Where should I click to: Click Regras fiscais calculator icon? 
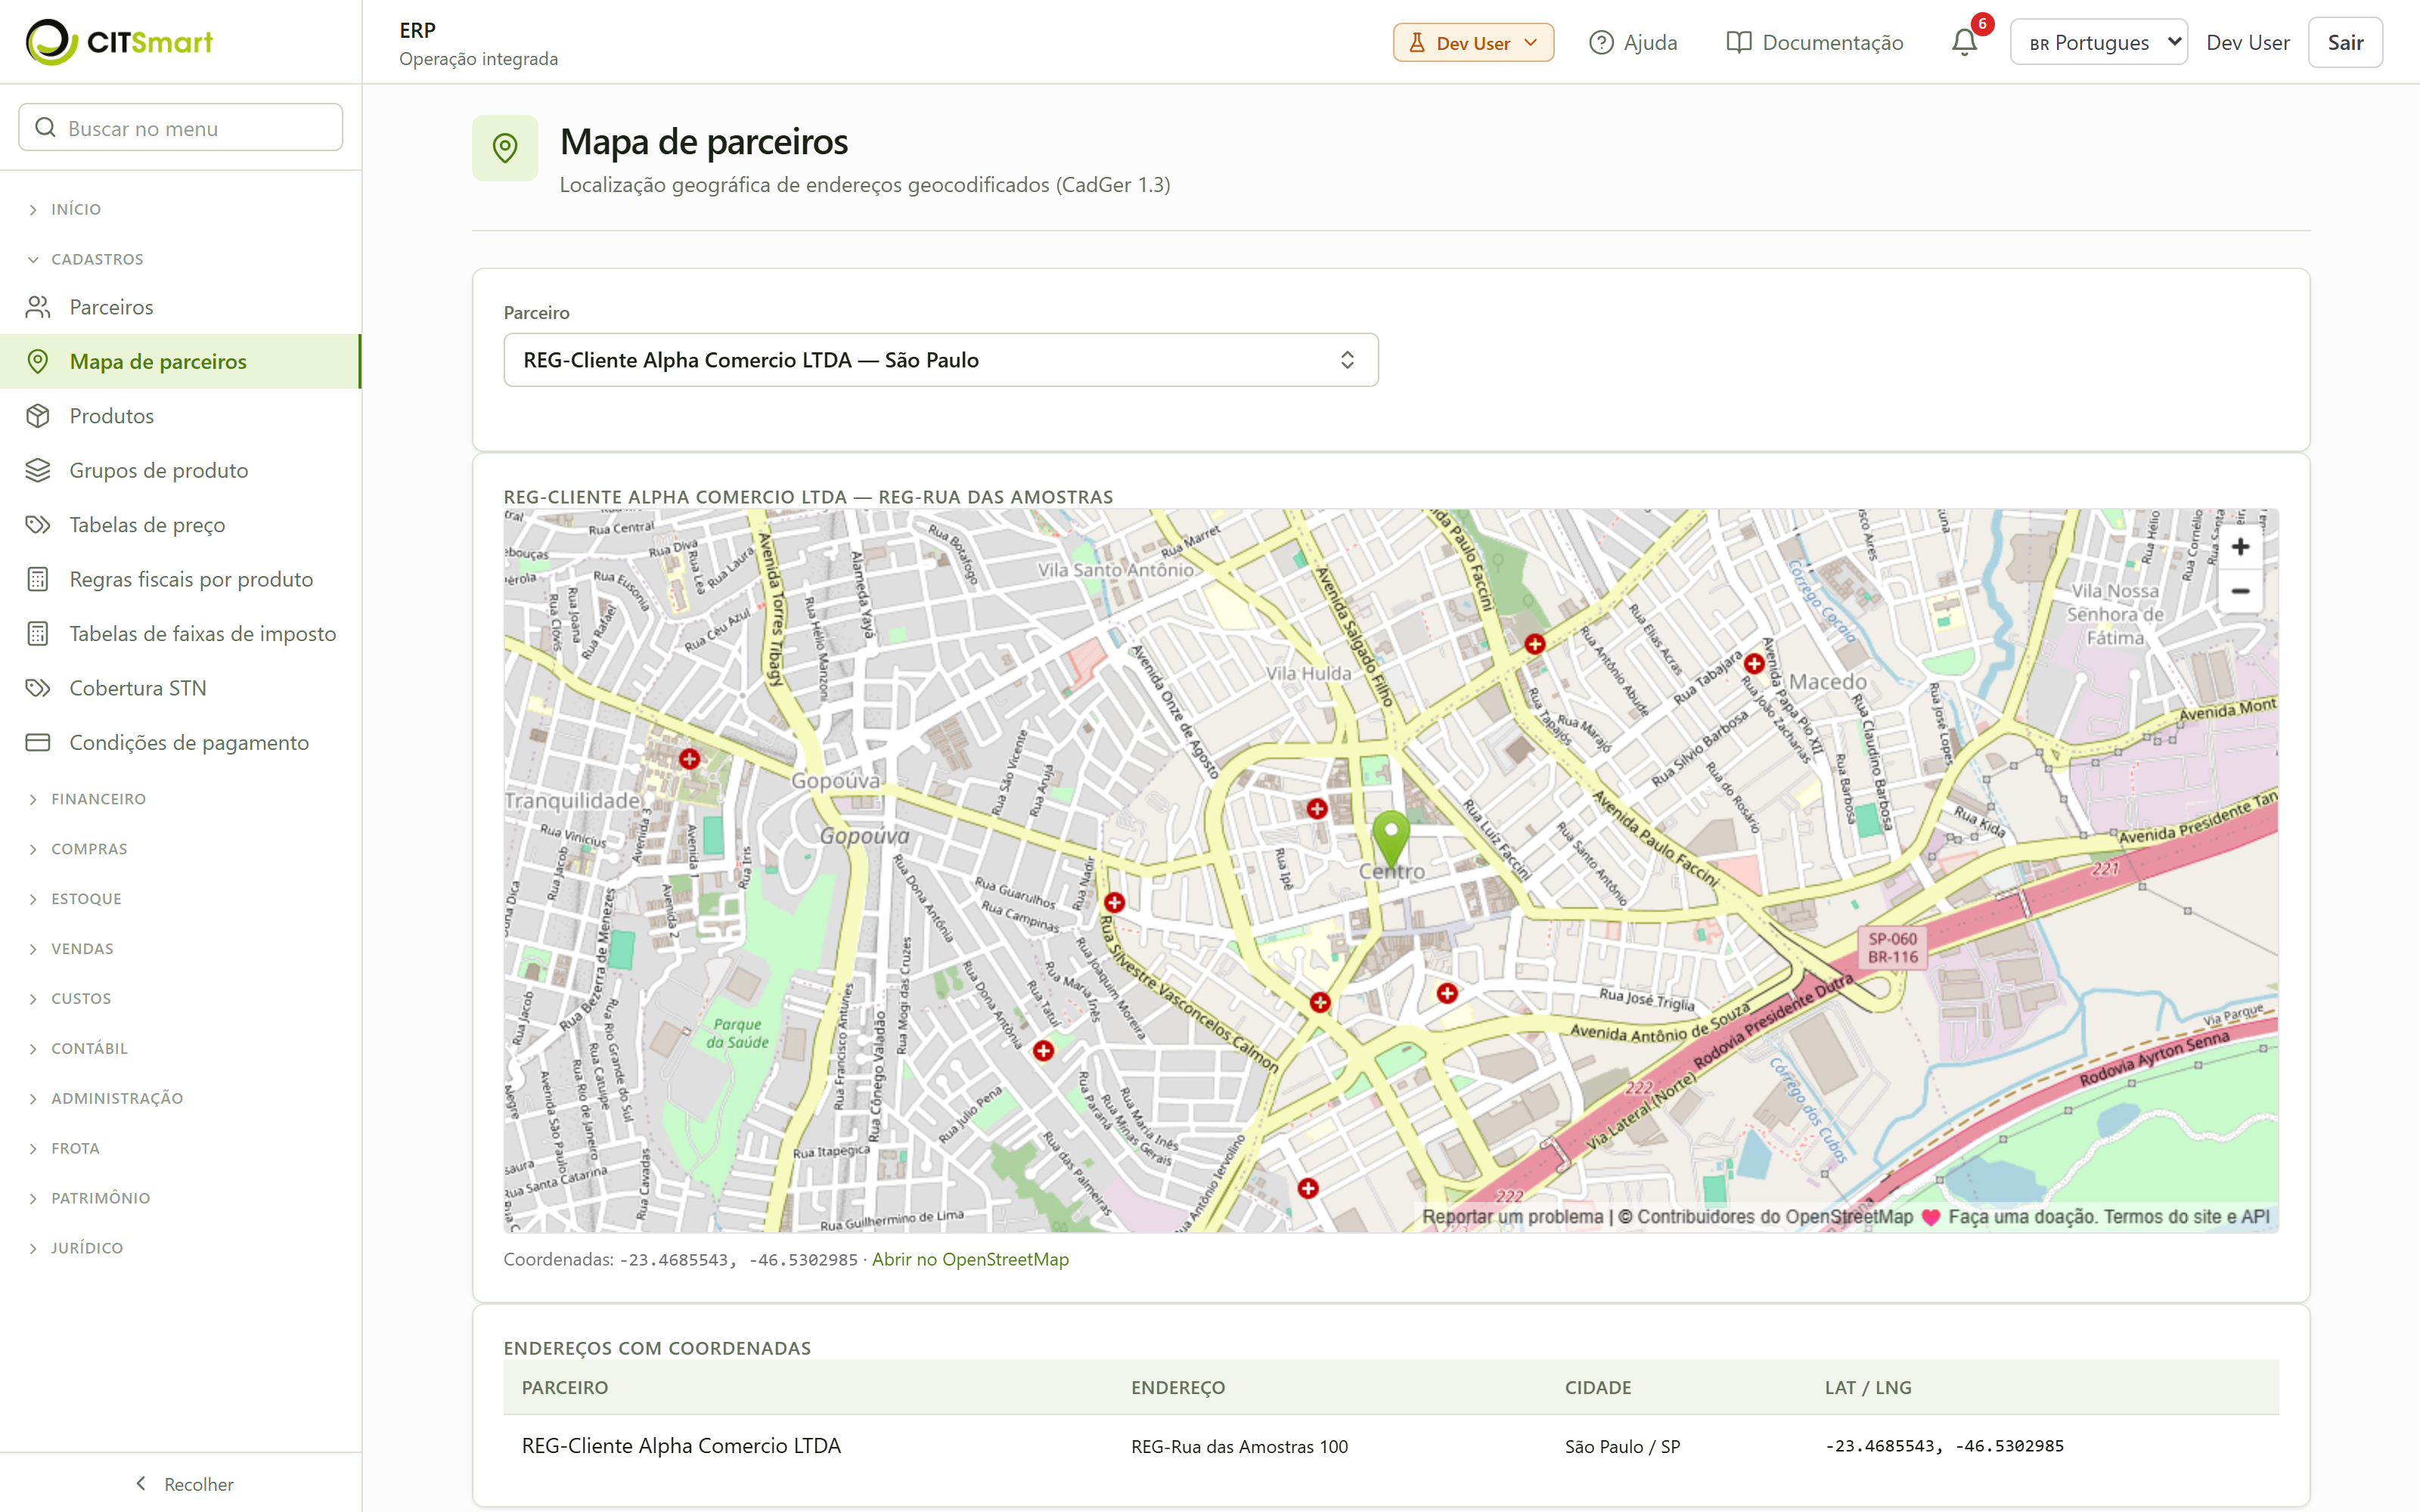pos(38,579)
